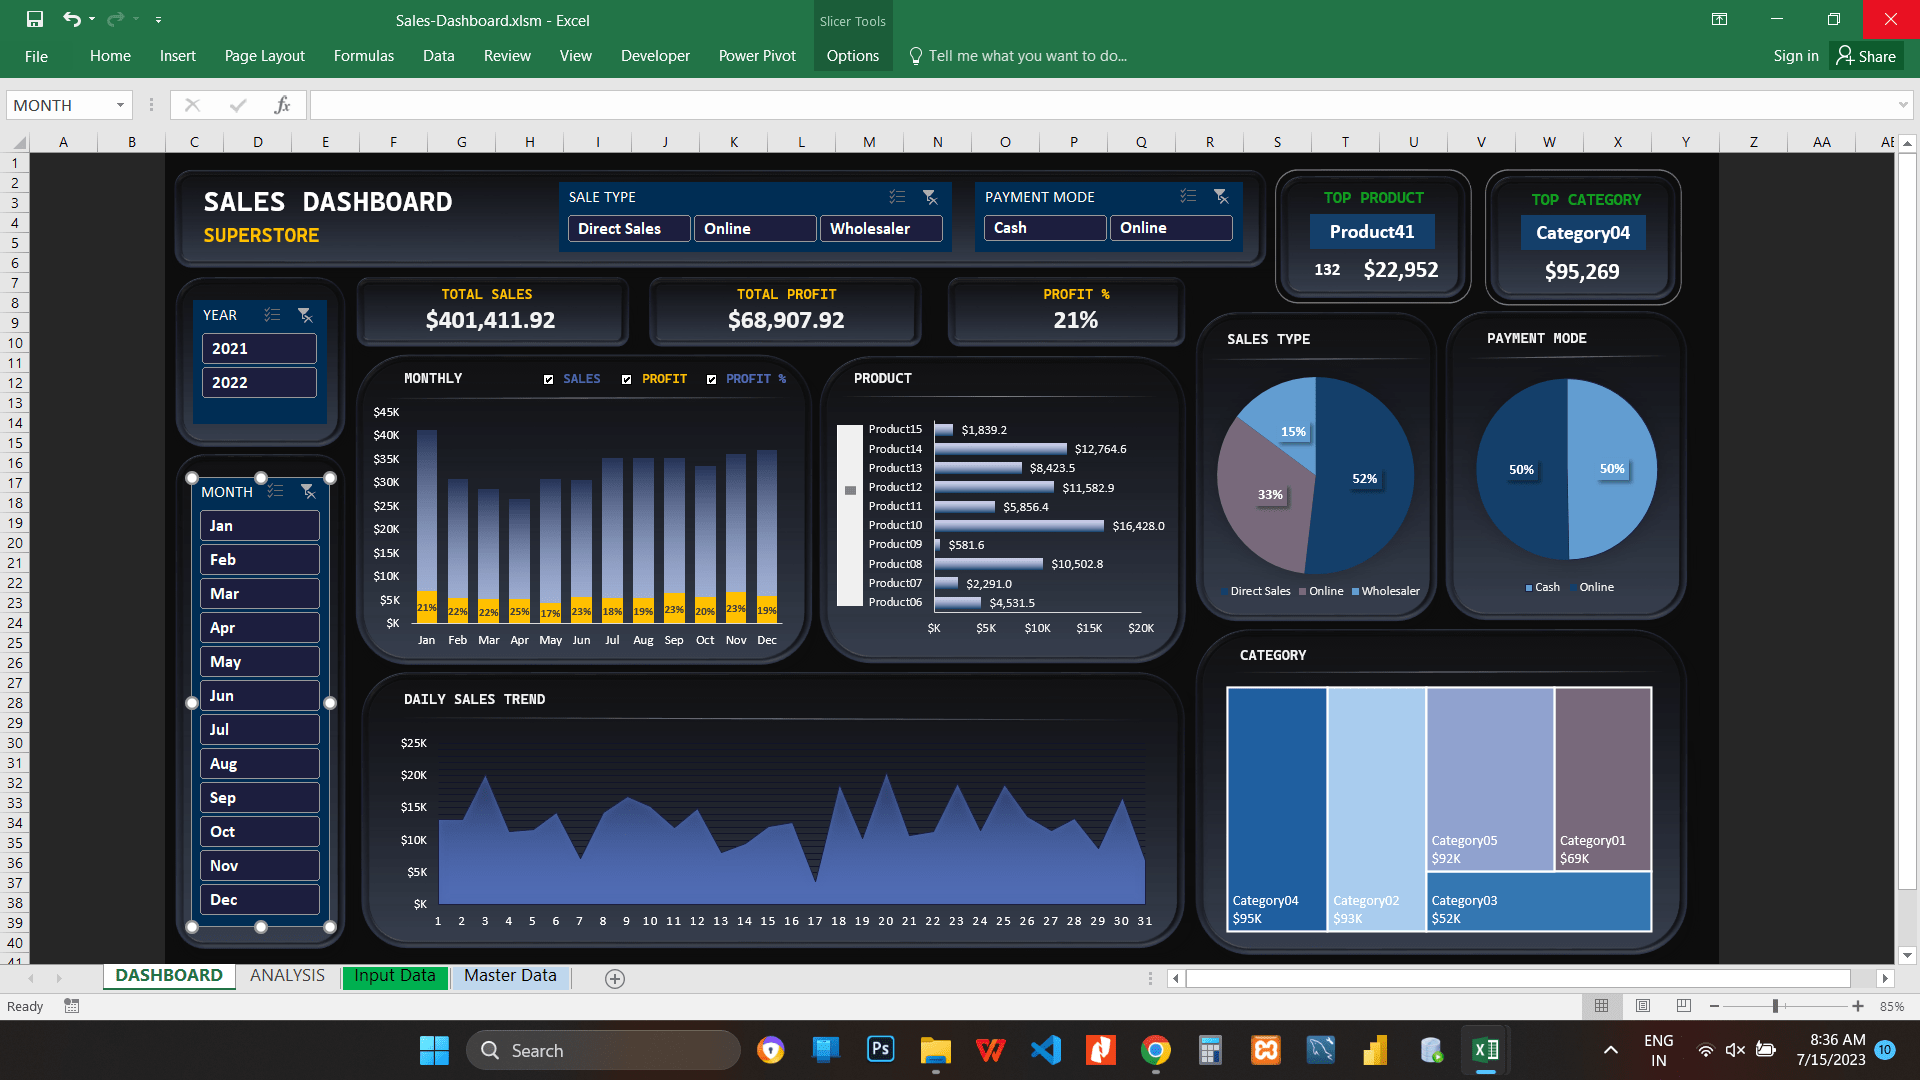
Task: Open Customize Quick Access Toolbar arrow
Action: tap(158, 20)
